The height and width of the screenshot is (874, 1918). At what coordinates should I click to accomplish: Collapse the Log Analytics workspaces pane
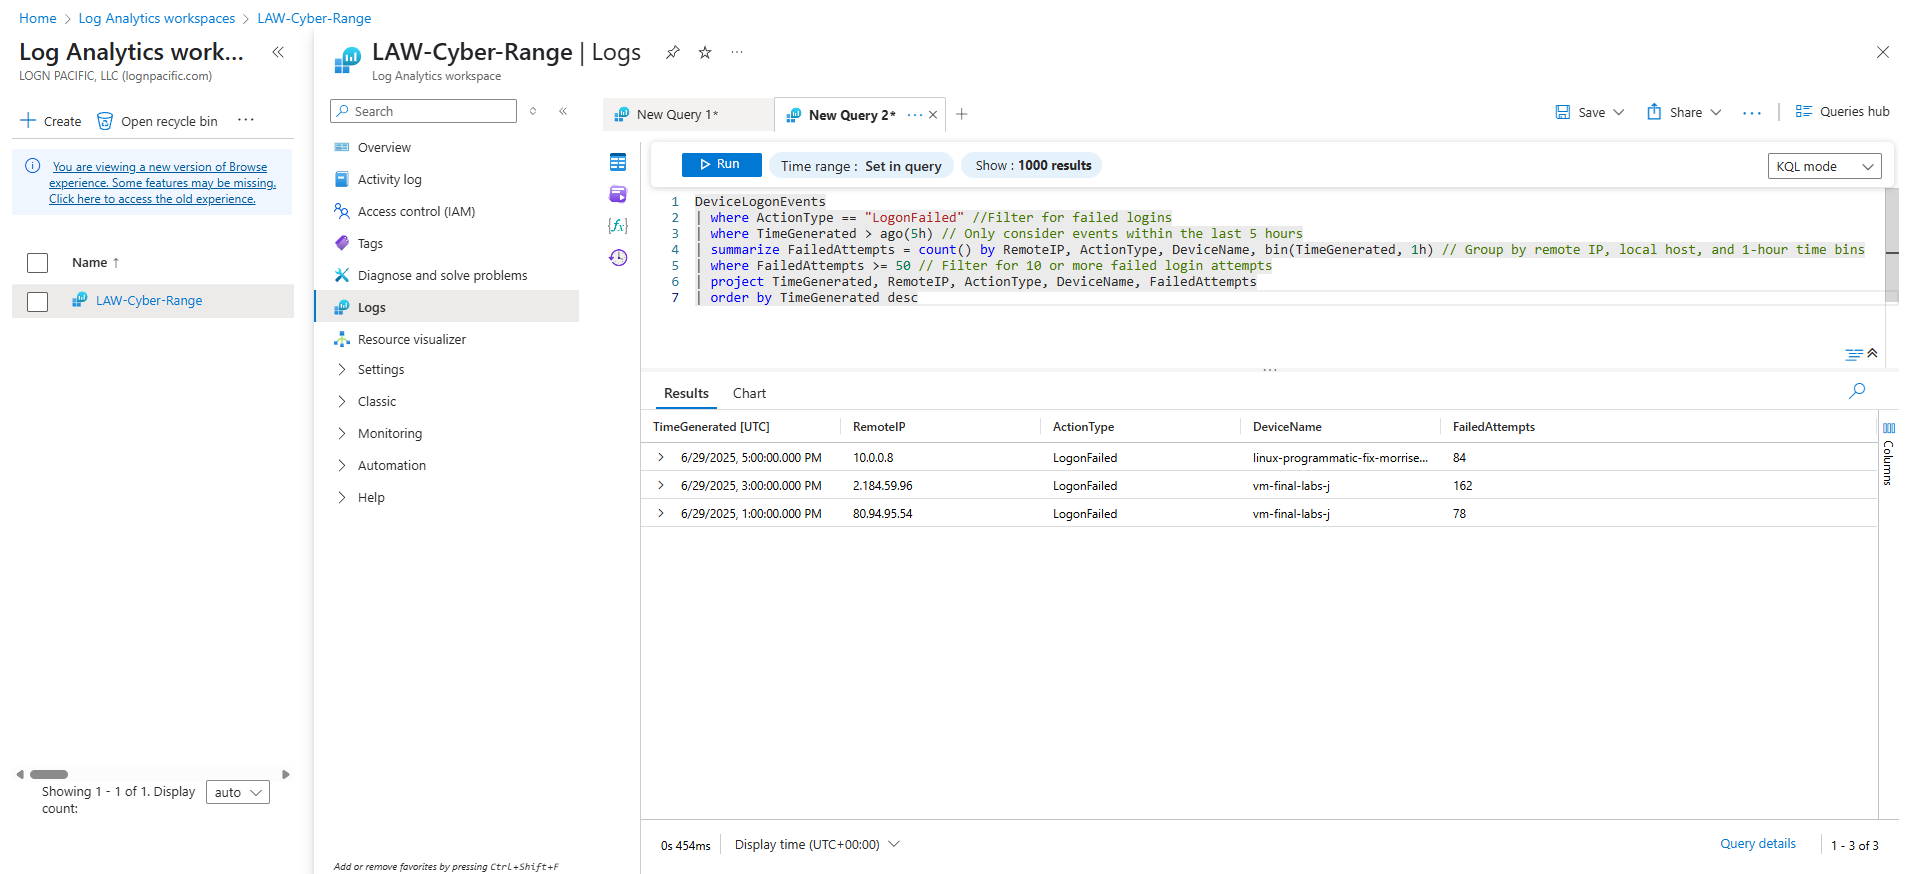coord(278,52)
